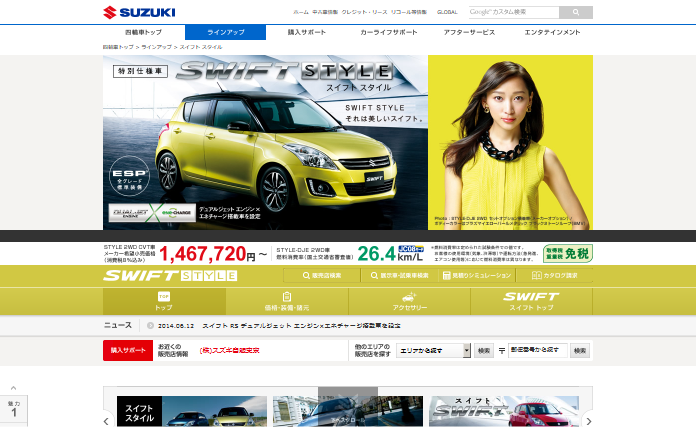Image resolution: width=696 pixels, height=427 pixels.
Task: Open the ホーム link
Action: pos(301,12)
